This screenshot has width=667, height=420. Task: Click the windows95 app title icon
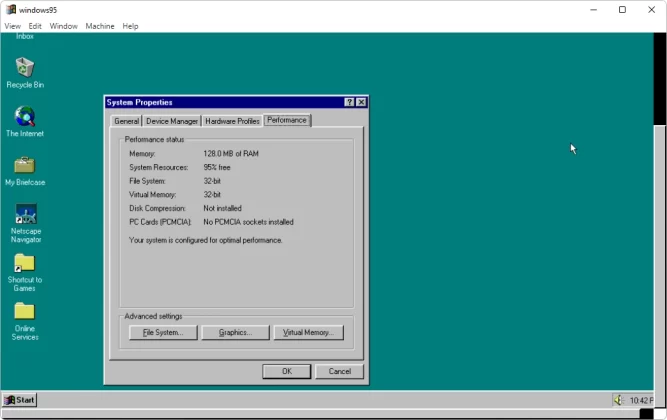(x=11, y=9)
